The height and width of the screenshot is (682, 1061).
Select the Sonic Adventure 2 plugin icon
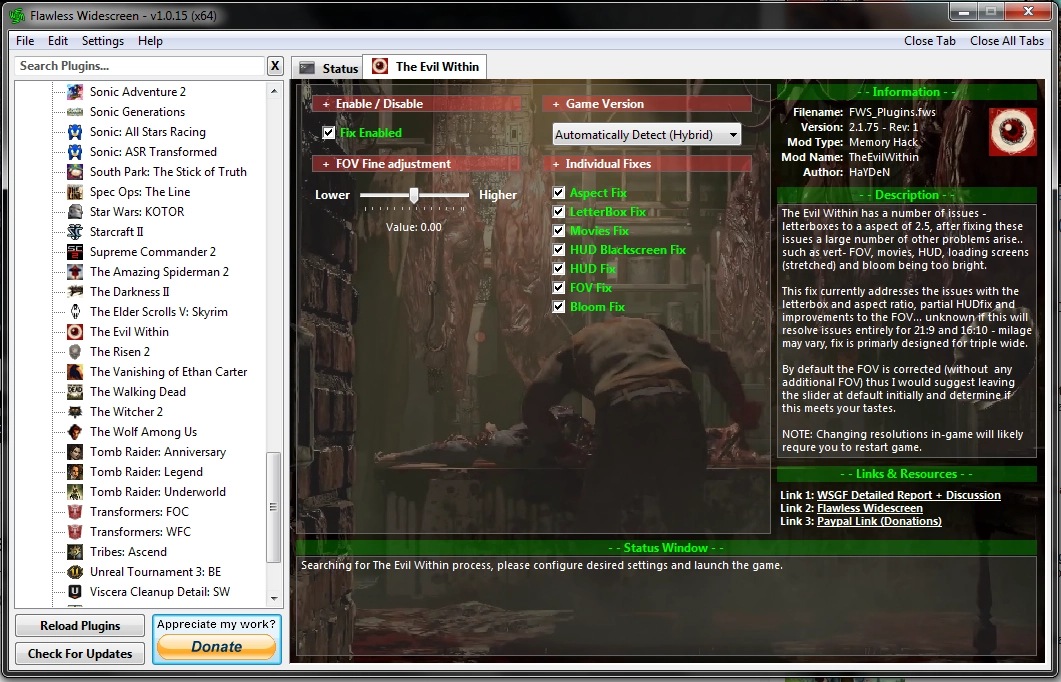pos(75,91)
